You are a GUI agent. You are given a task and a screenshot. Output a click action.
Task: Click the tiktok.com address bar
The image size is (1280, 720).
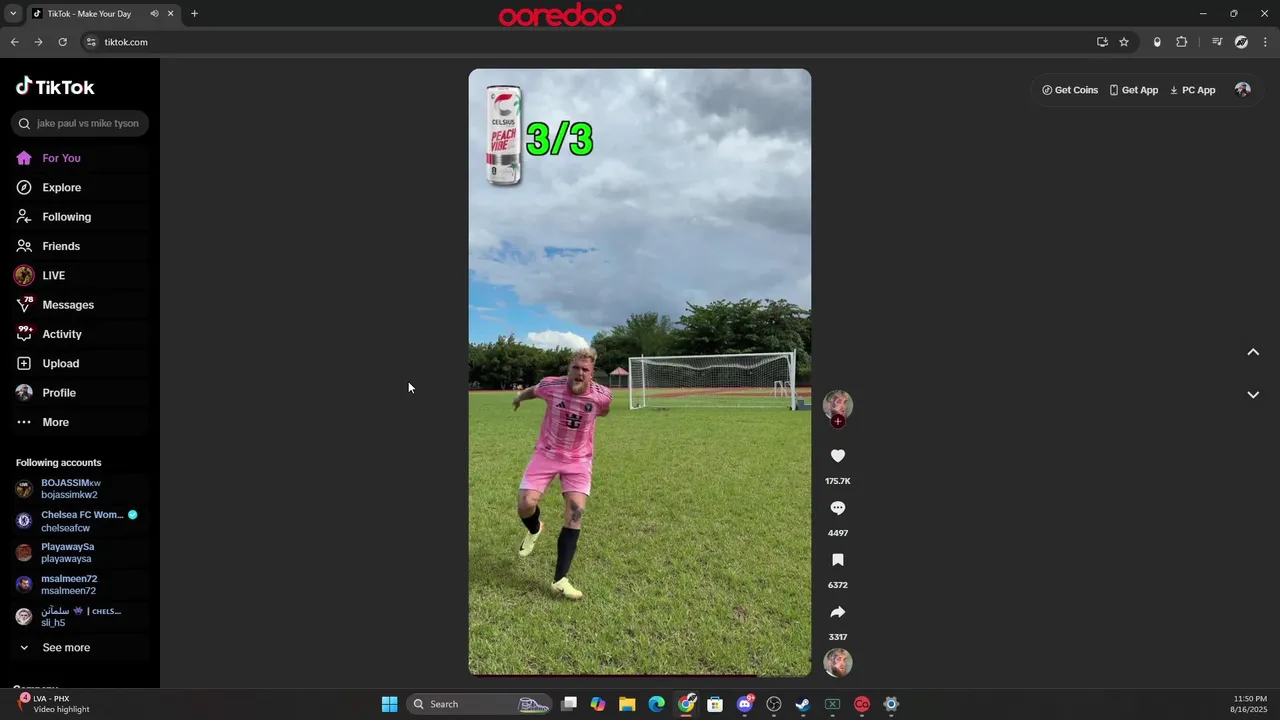[590, 42]
